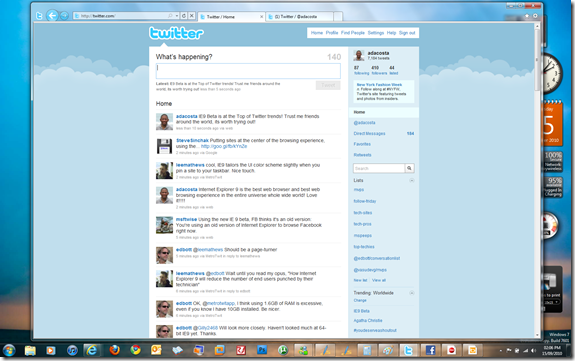Click the search magnifier button in sidebar
This screenshot has height=361, width=575.
coord(410,168)
